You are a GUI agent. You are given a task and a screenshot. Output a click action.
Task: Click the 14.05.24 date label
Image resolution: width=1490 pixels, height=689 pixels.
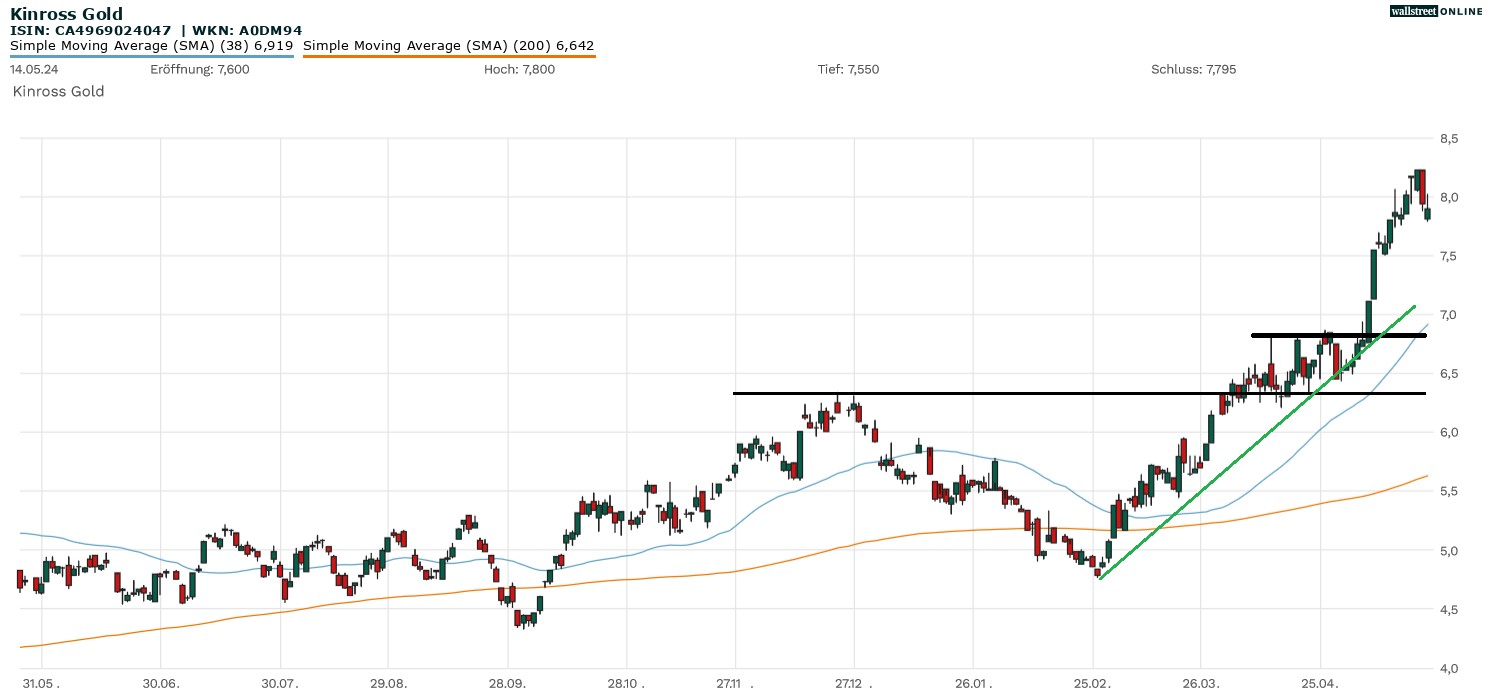point(31,69)
